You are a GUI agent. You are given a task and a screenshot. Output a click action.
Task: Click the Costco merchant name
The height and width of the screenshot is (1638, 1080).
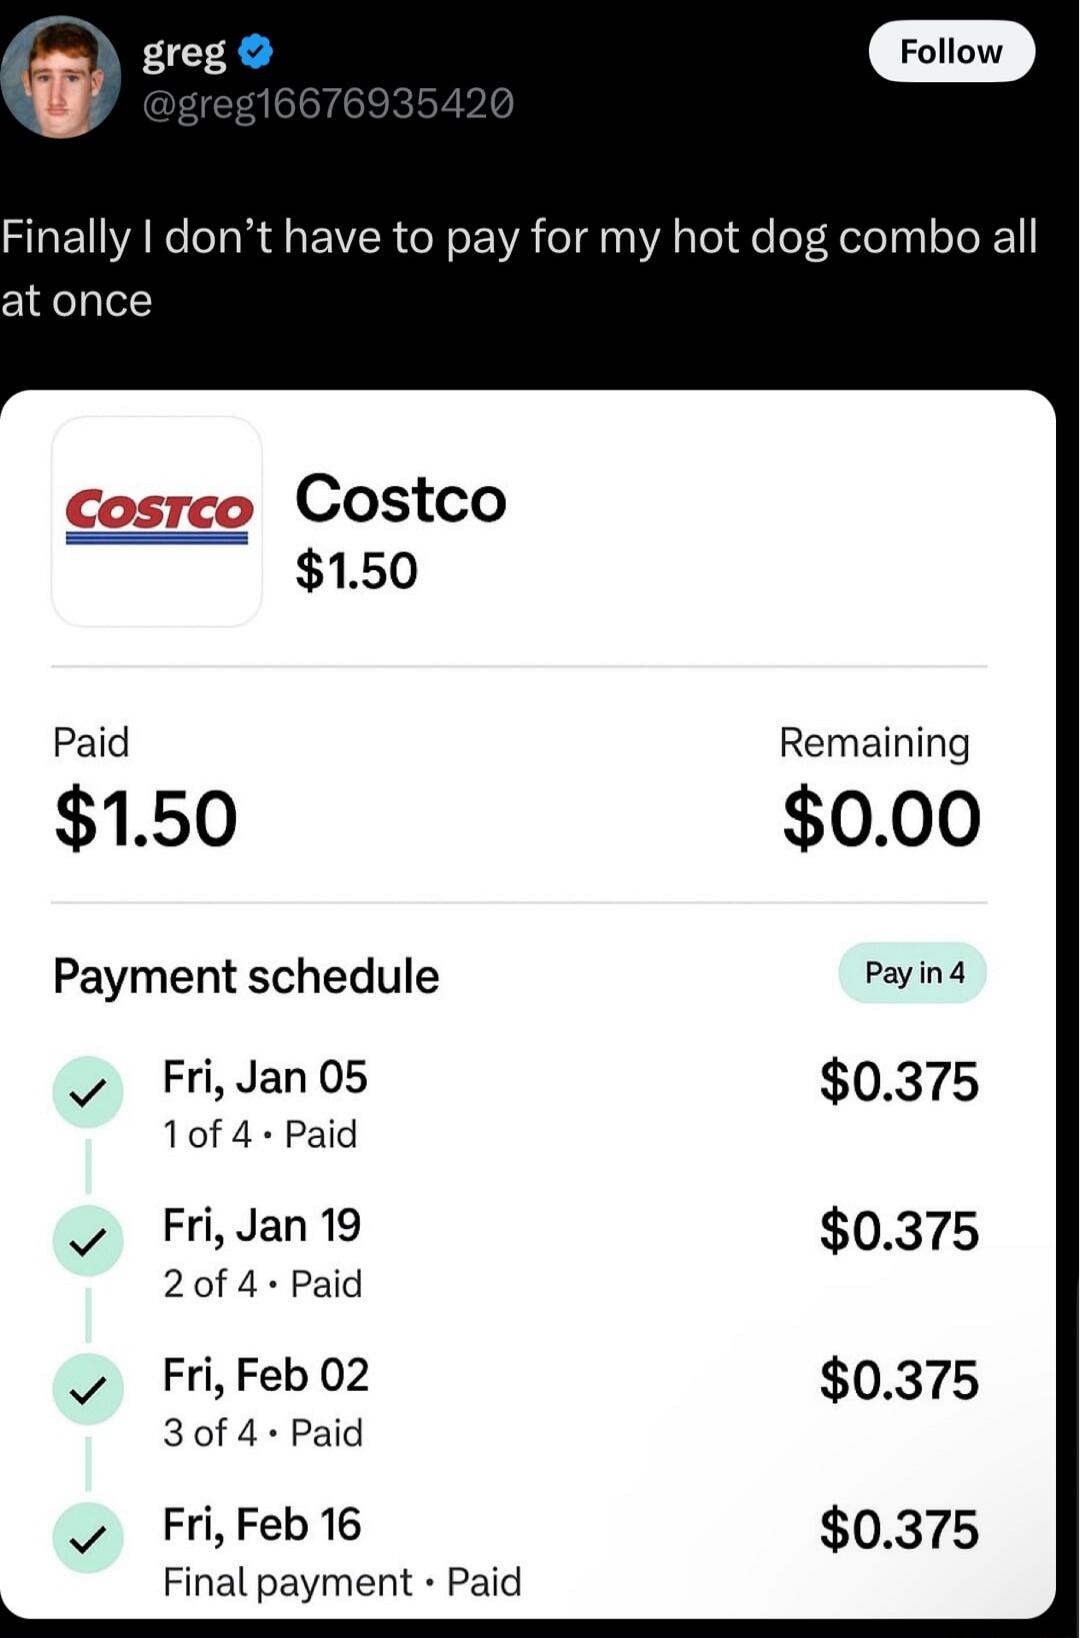pos(401,498)
